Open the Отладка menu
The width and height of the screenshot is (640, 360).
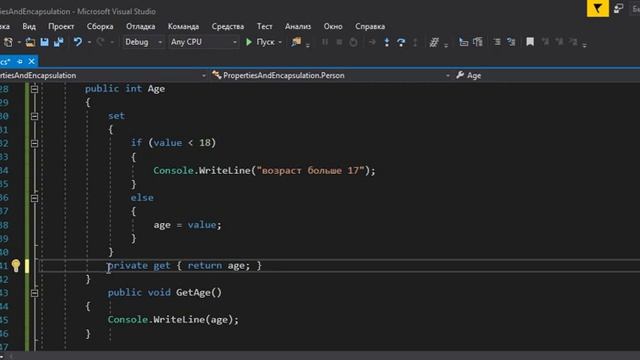(x=140, y=27)
